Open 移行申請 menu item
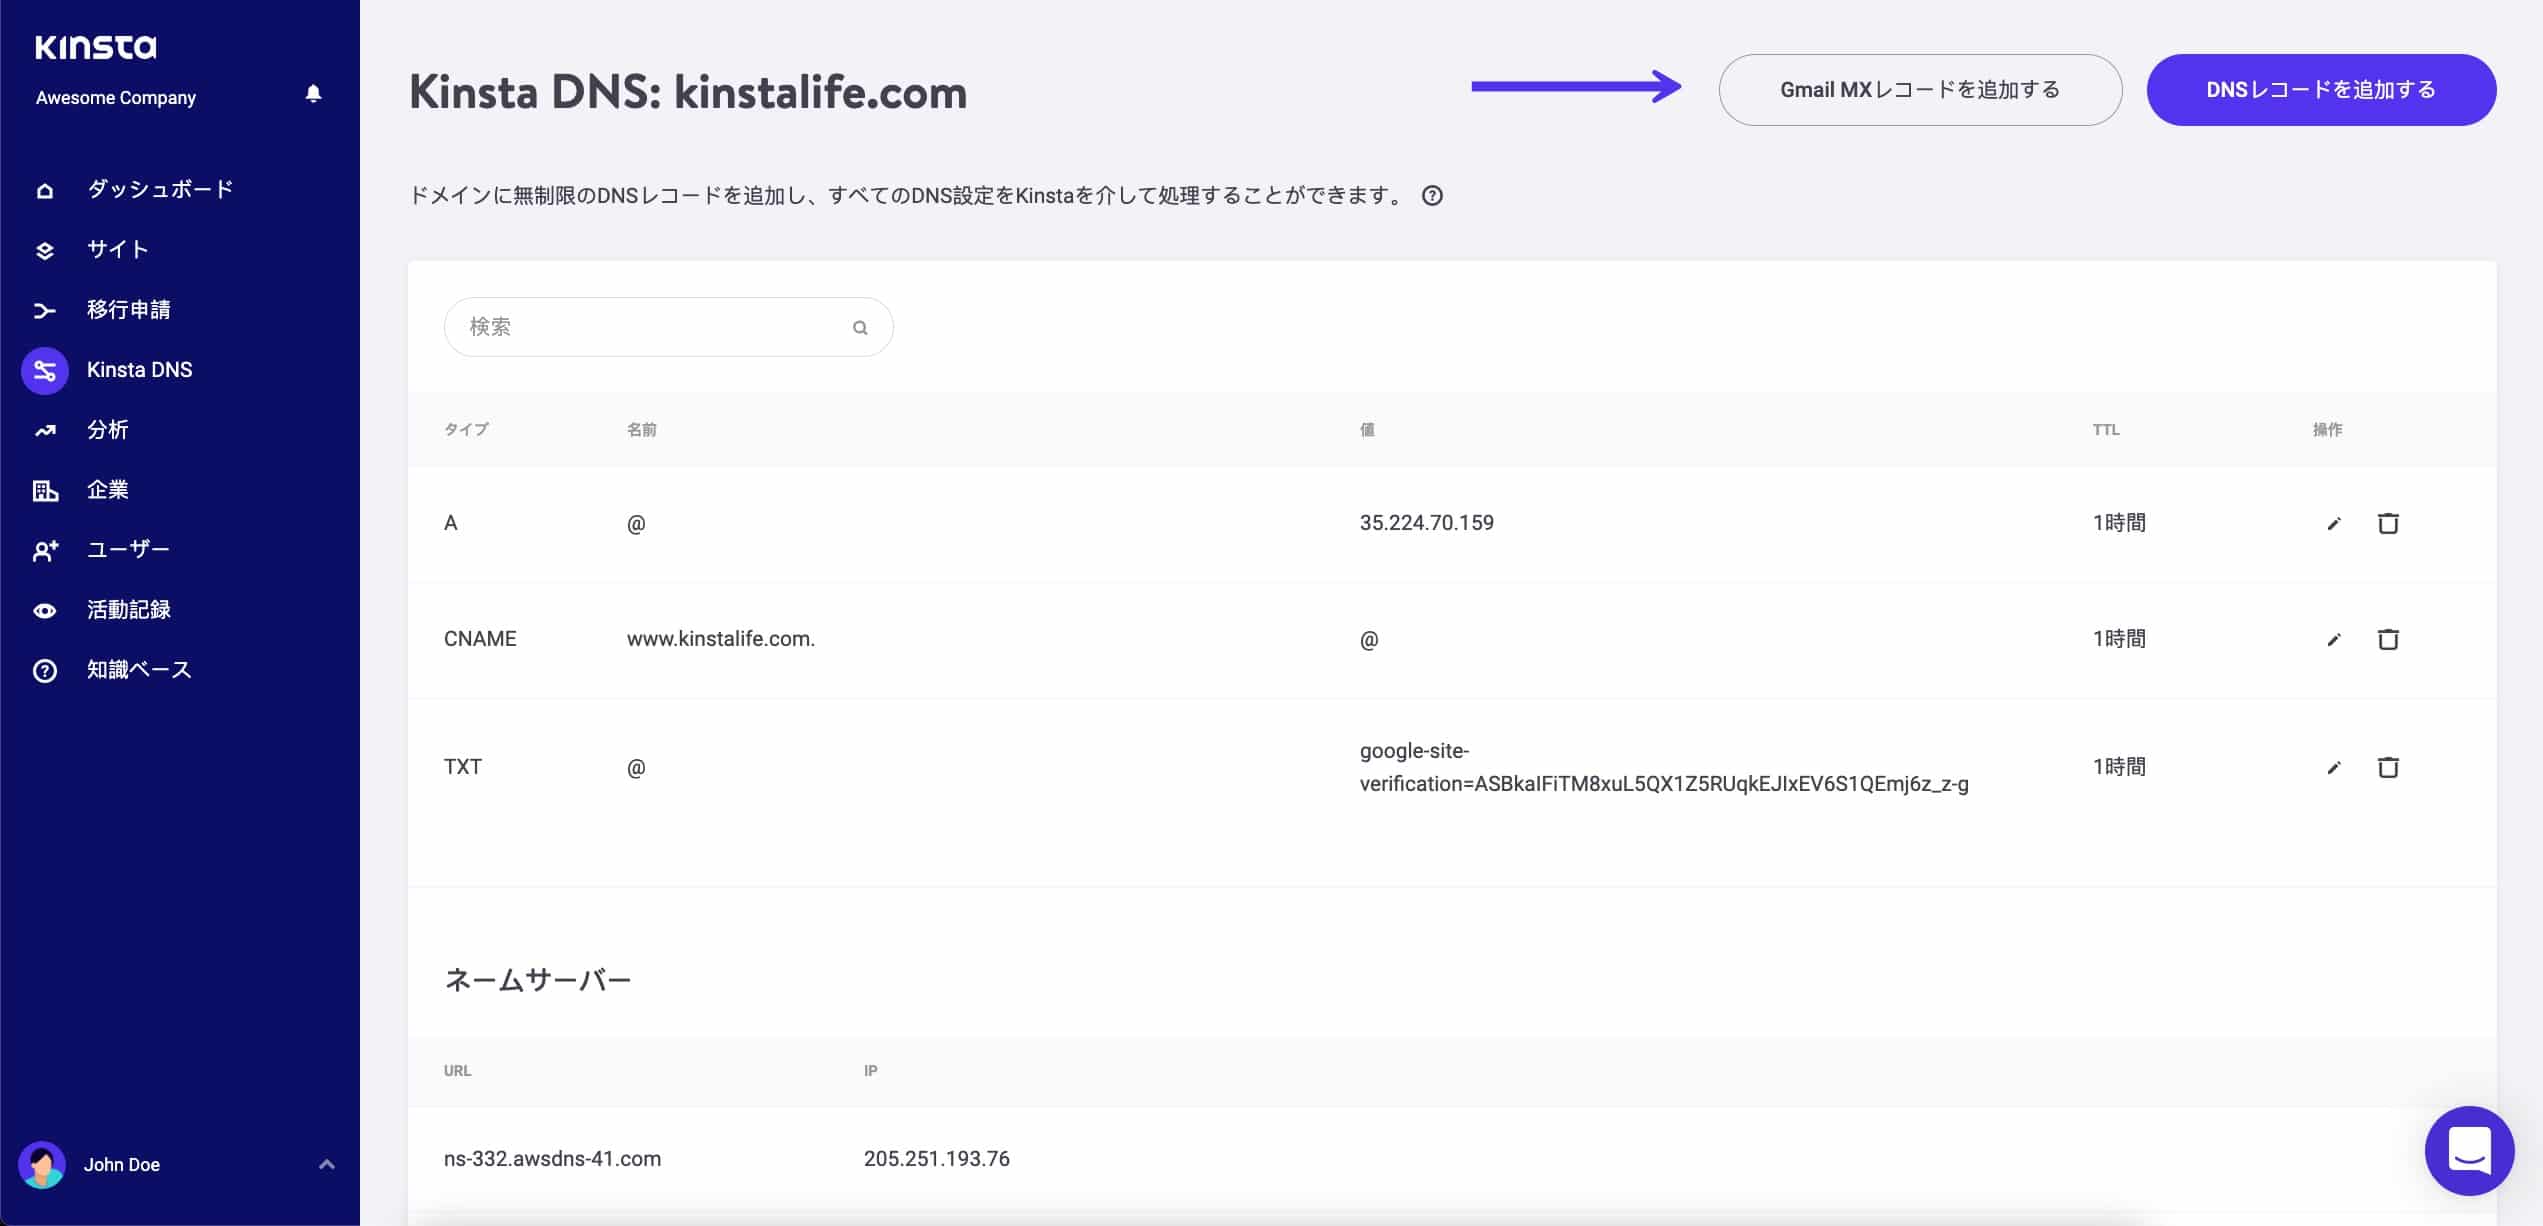The width and height of the screenshot is (2543, 1226). coord(129,310)
